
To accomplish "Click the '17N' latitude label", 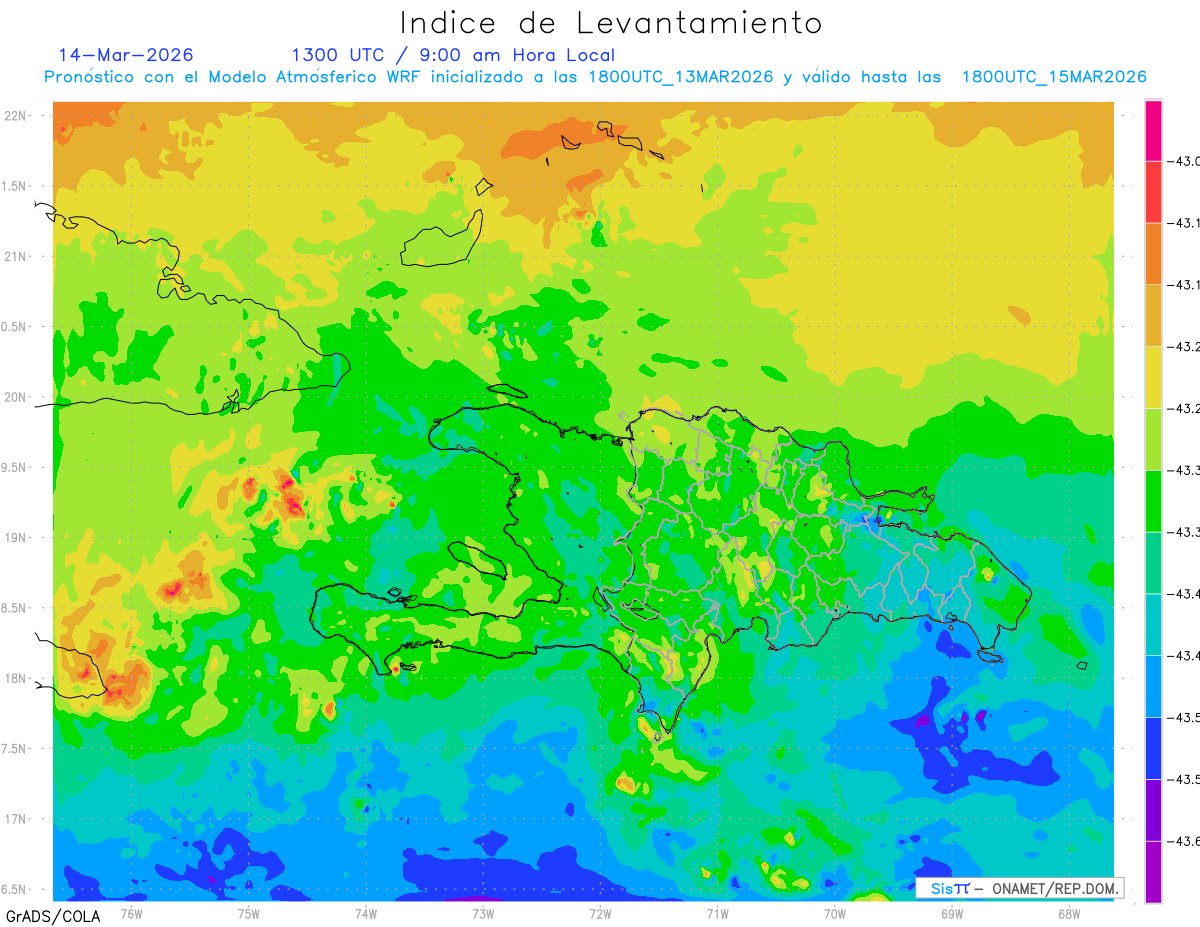I will point(17,819).
